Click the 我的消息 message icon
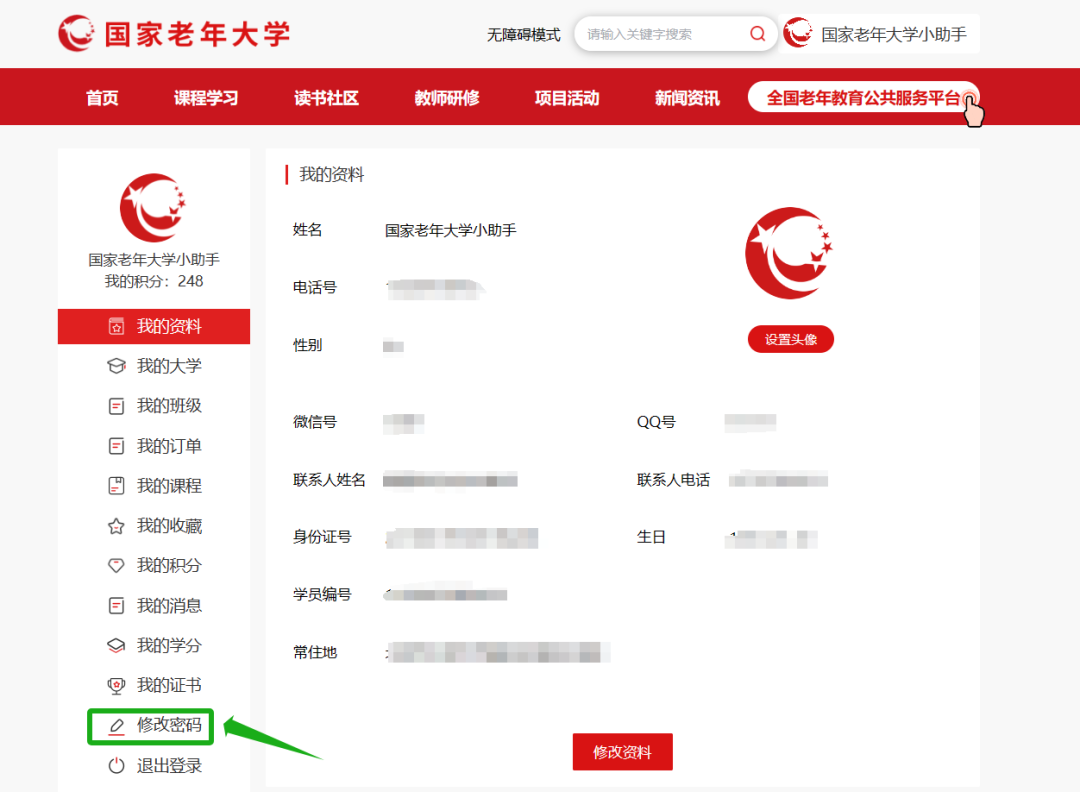 (x=116, y=605)
